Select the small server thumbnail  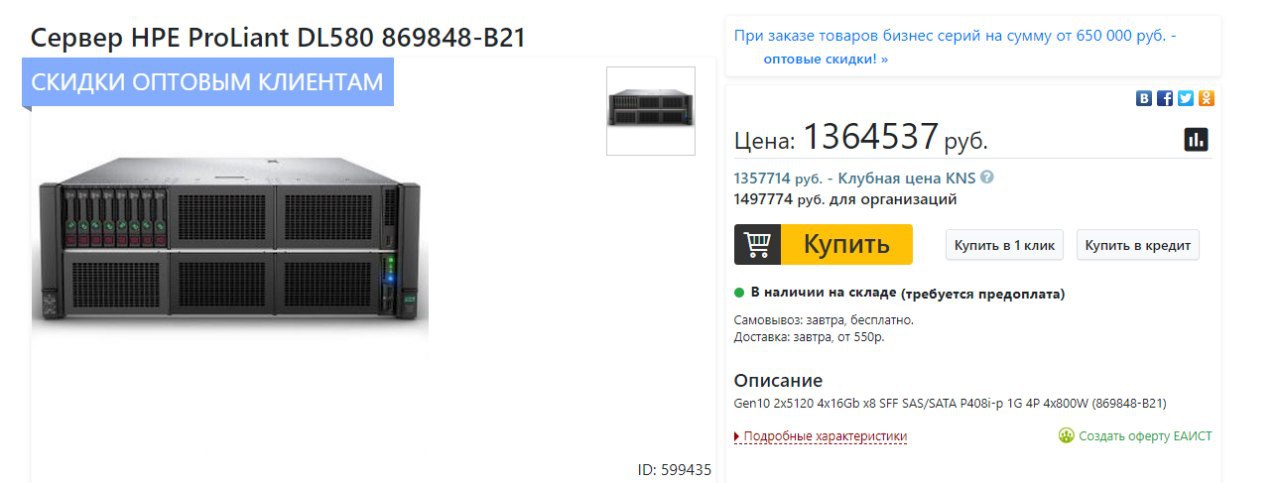(651, 111)
